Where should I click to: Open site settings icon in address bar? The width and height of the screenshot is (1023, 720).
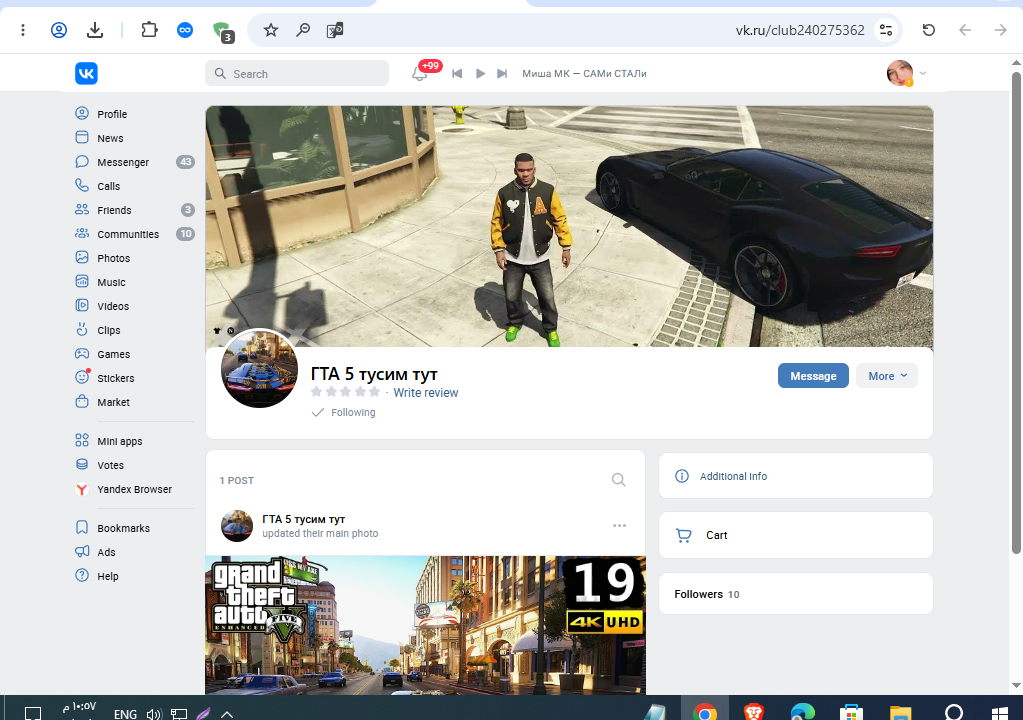click(x=886, y=30)
